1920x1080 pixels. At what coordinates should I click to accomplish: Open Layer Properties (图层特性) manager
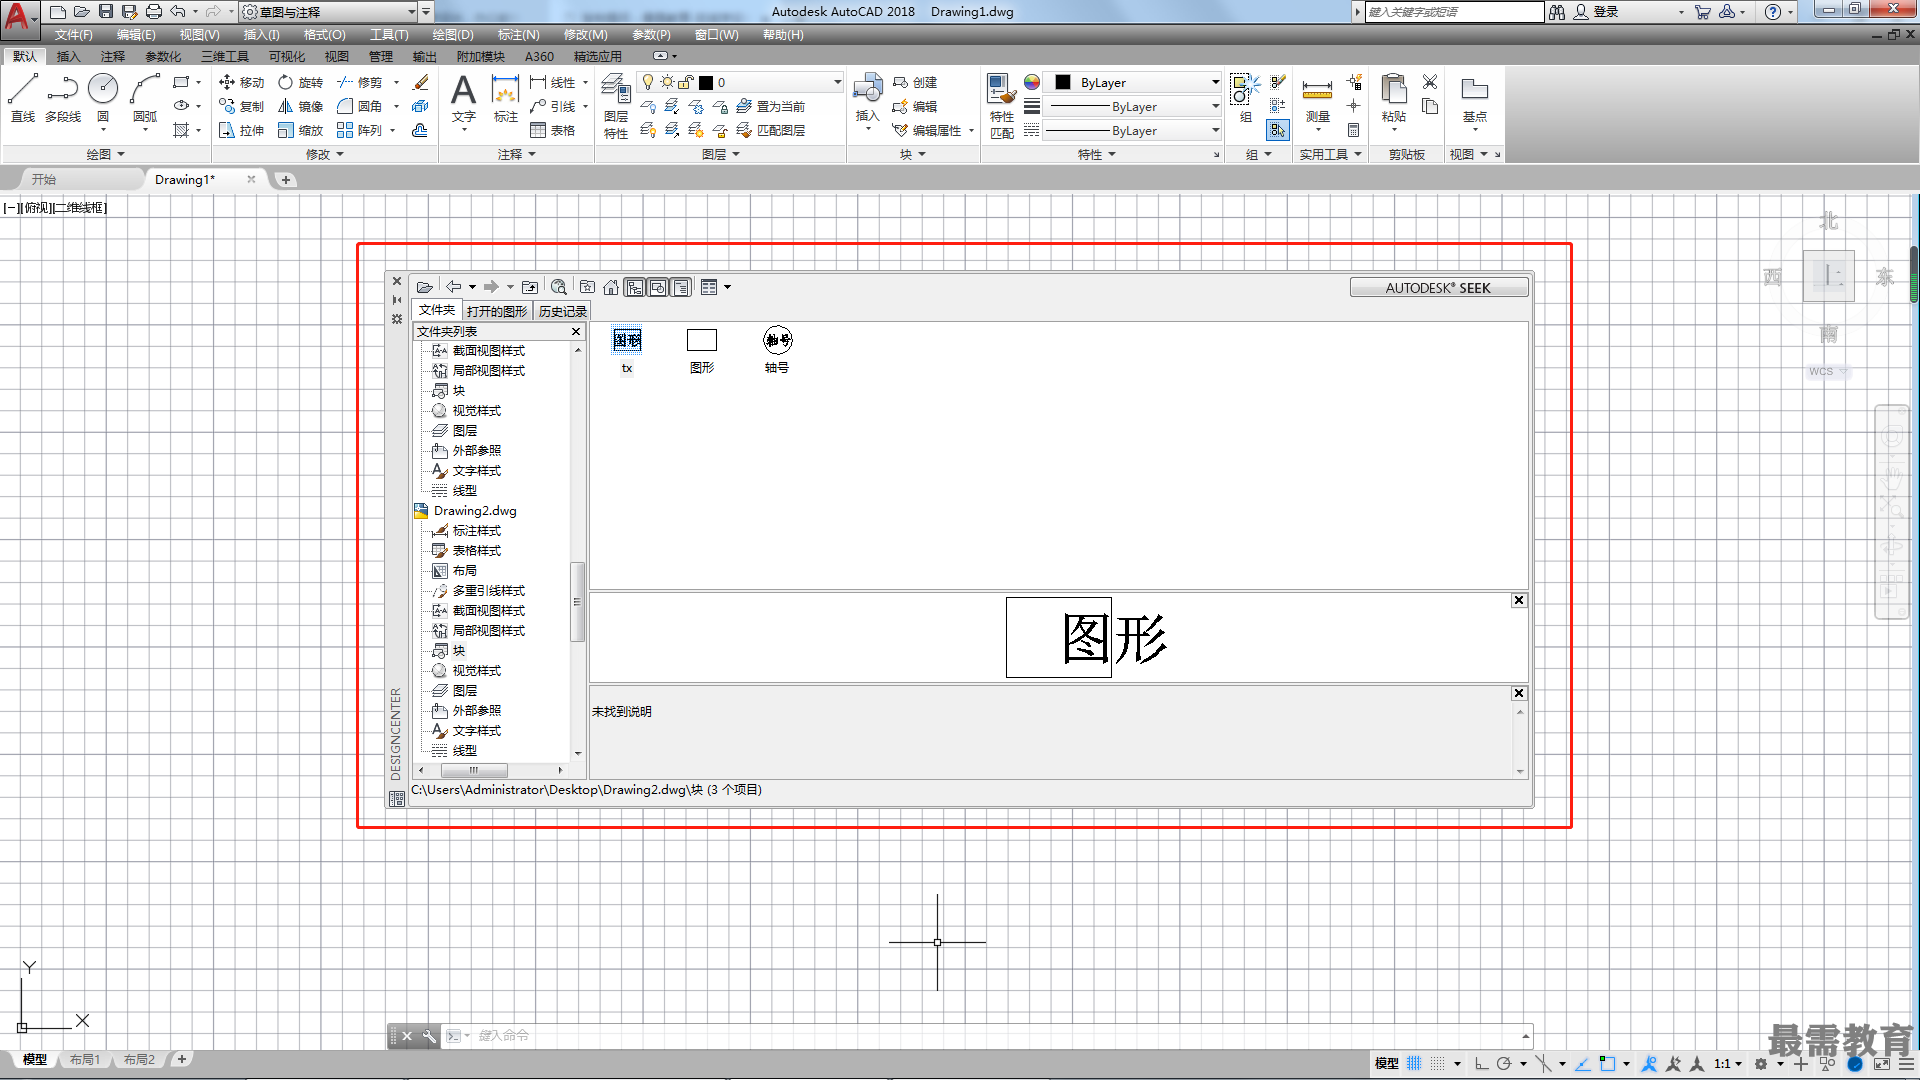[616, 106]
